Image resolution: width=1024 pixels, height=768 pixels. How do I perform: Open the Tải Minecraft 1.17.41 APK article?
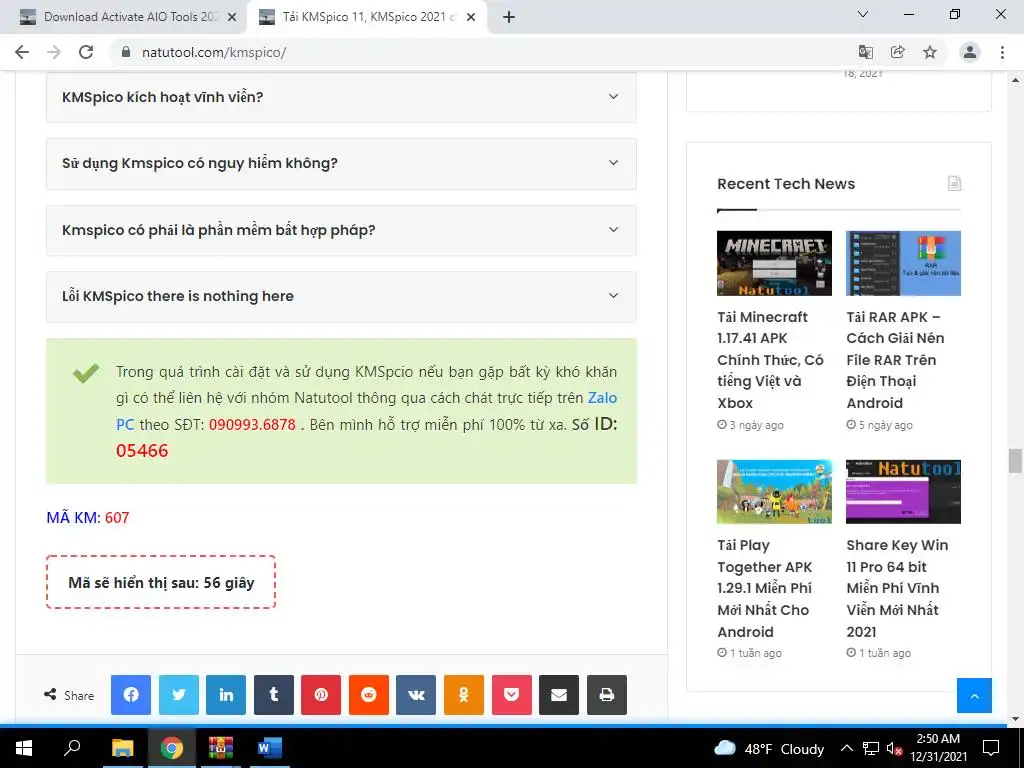[x=771, y=360]
